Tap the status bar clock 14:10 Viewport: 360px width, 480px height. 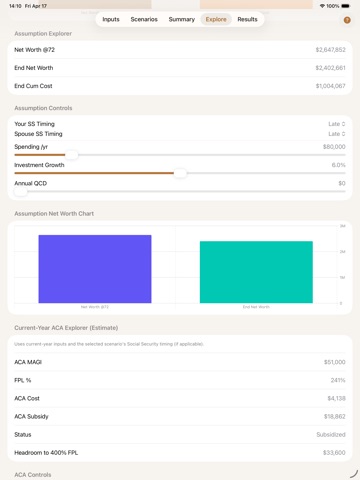coord(15,6)
